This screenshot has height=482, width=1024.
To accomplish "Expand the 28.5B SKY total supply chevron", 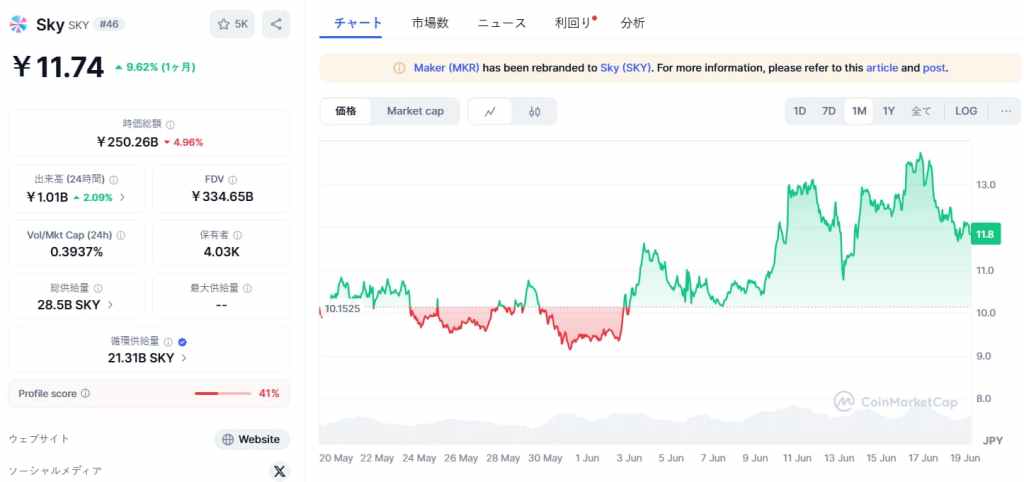I will click(x=110, y=305).
